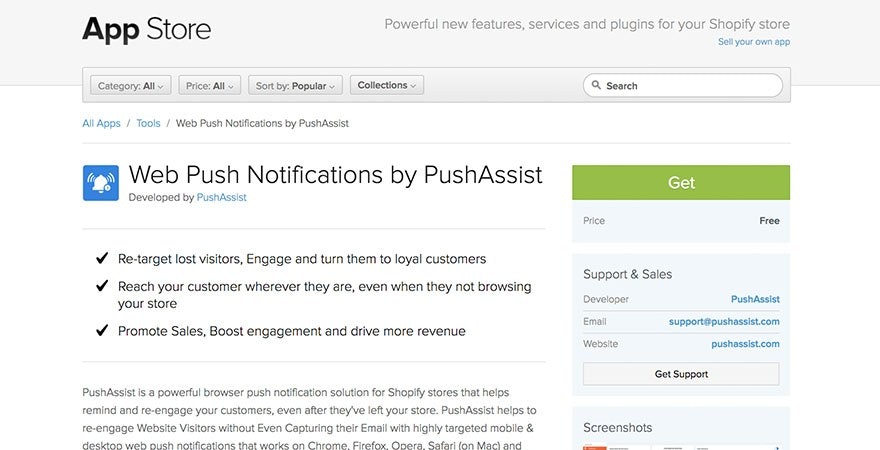Click the support@pushassist.com email link
This screenshot has height=450, width=880.
pyautogui.click(x=724, y=322)
